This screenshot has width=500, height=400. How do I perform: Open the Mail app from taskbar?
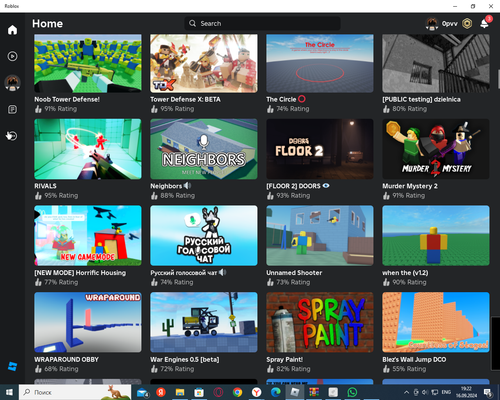click(x=143, y=392)
